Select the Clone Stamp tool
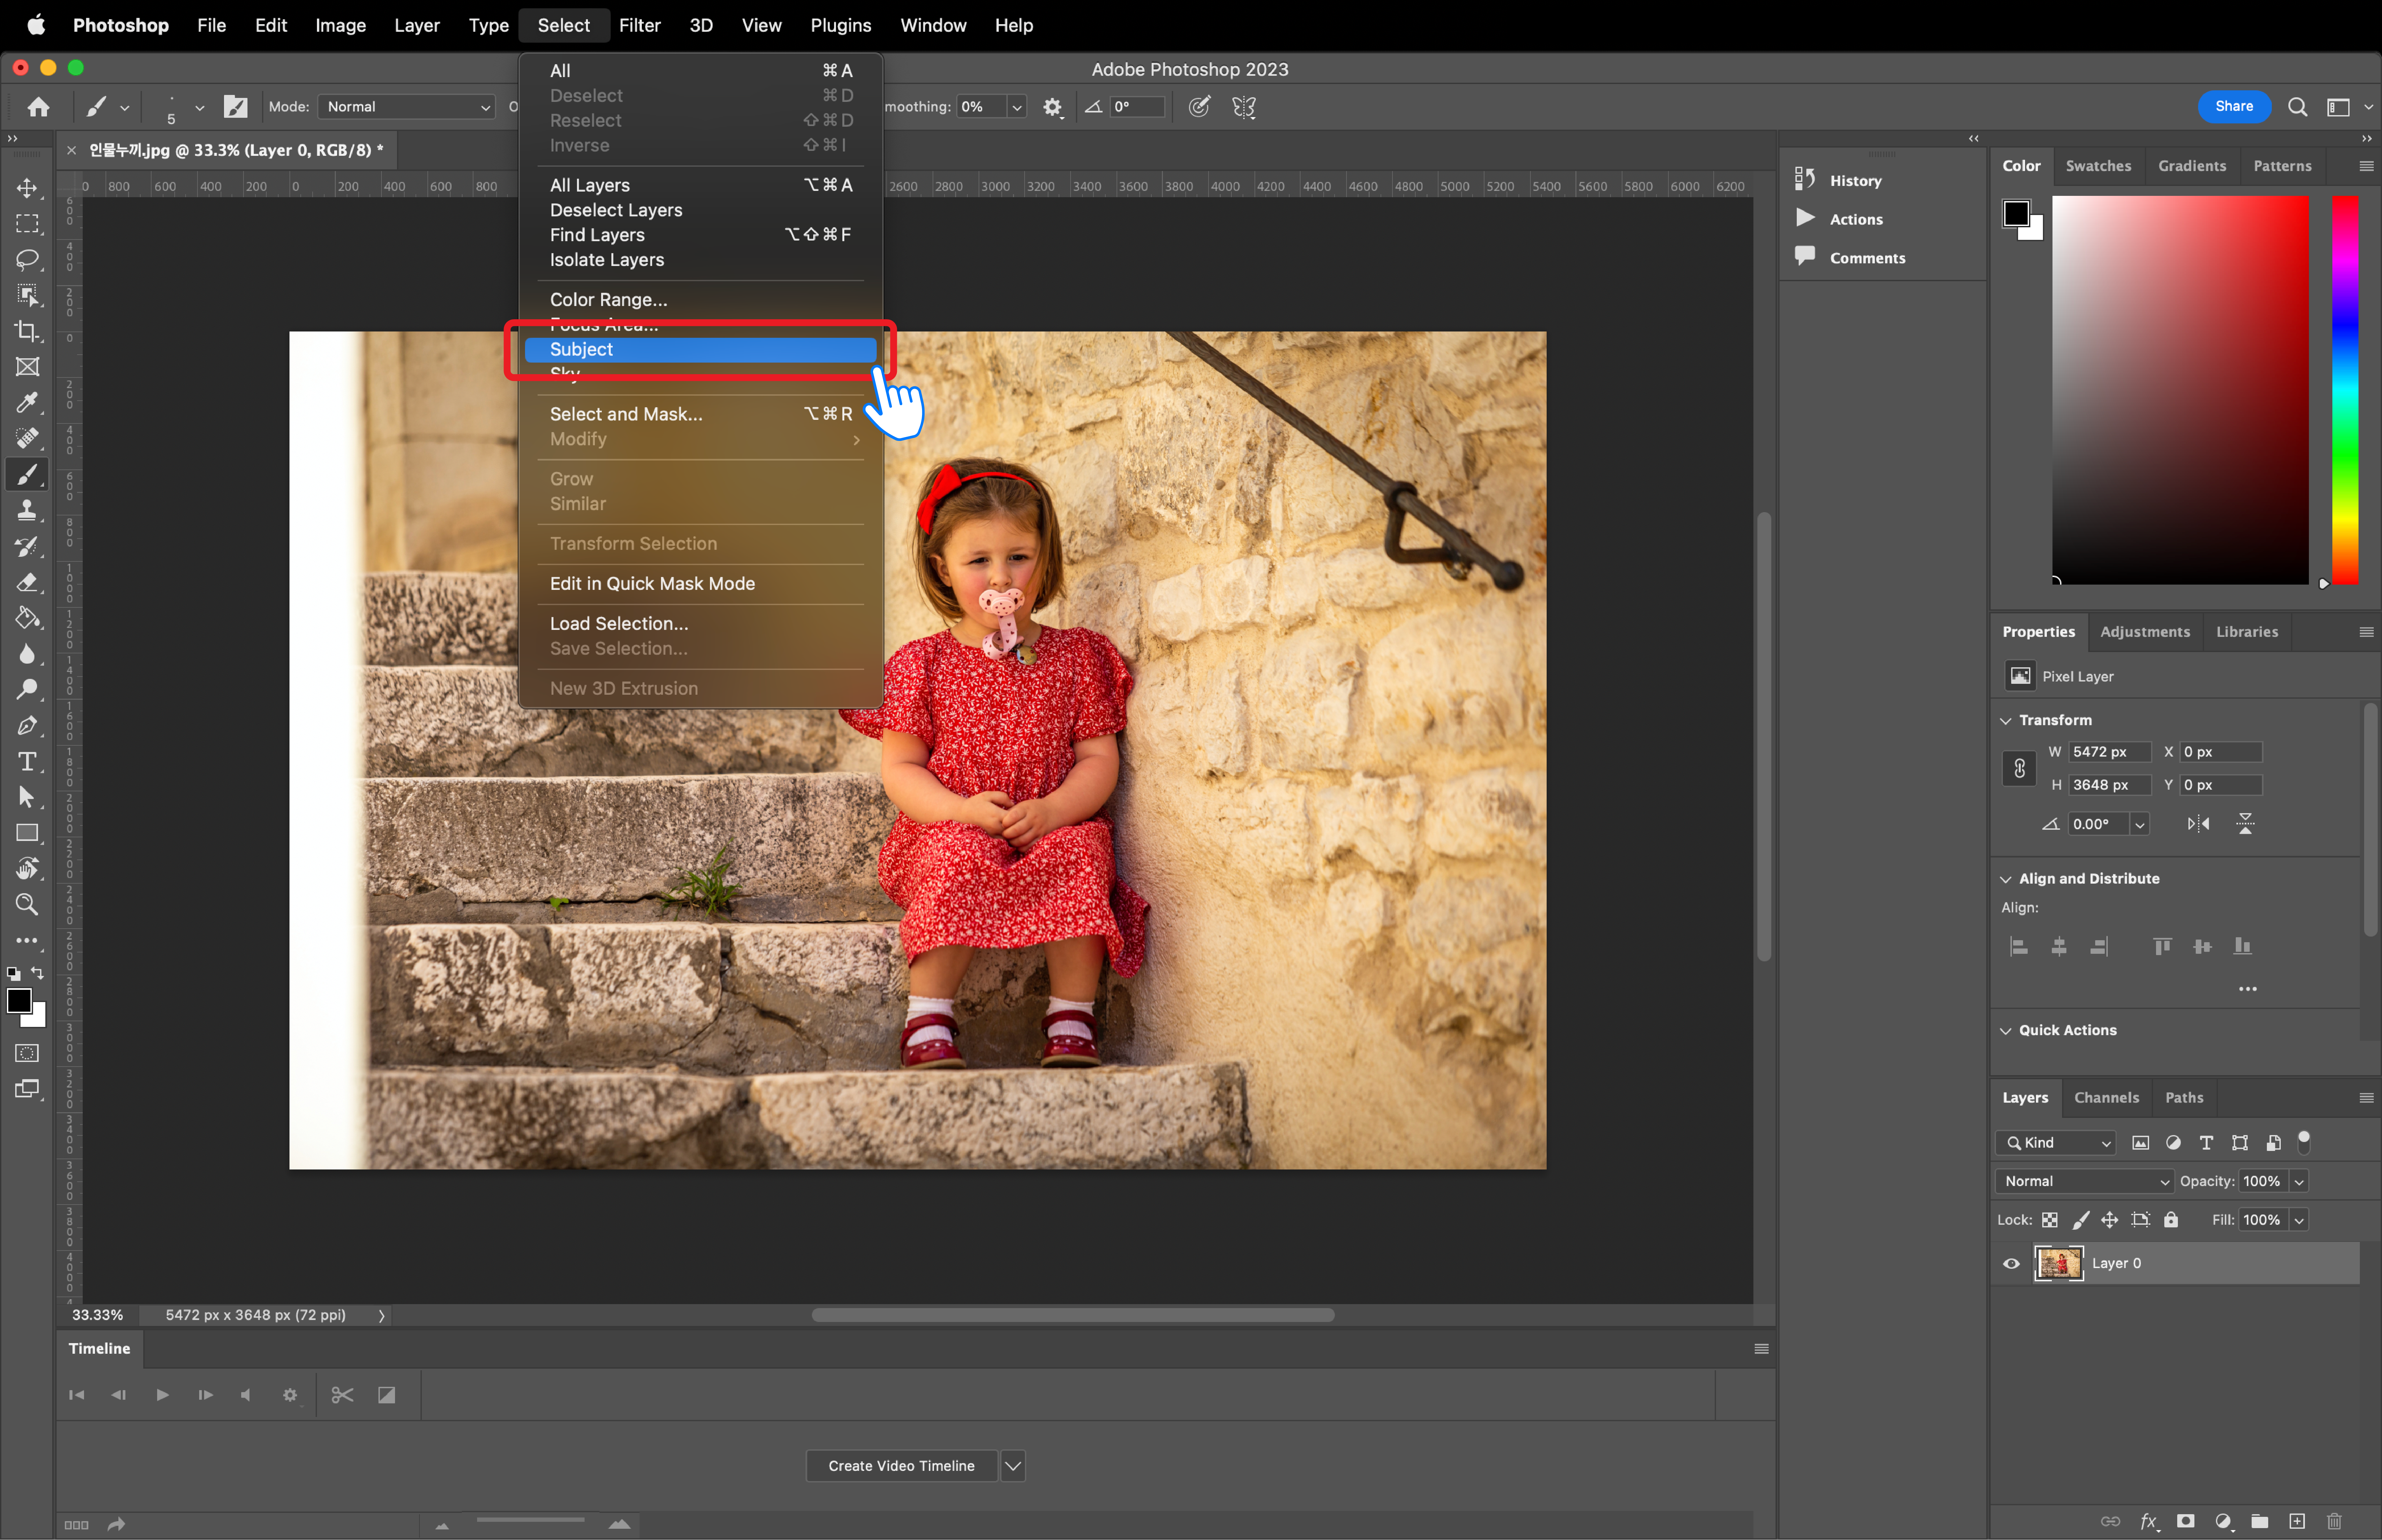The height and width of the screenshot is (1540, 2382). coord(27,510)
